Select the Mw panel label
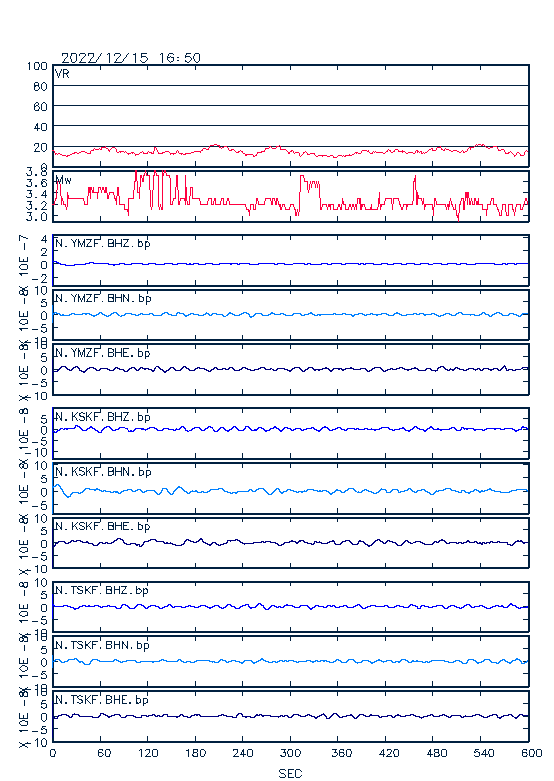This screenshot has height=781, width=554. 63,180
